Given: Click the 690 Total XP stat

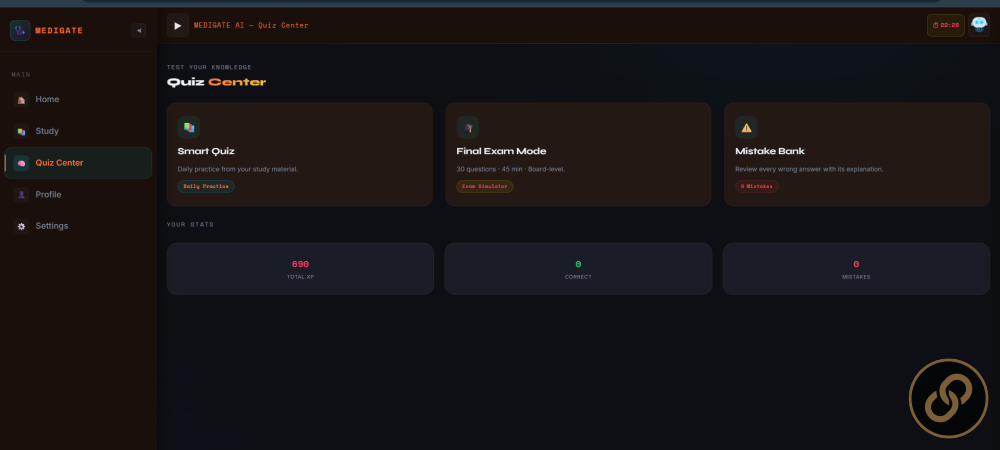Looking at the screenshot, I should (300, 269).
